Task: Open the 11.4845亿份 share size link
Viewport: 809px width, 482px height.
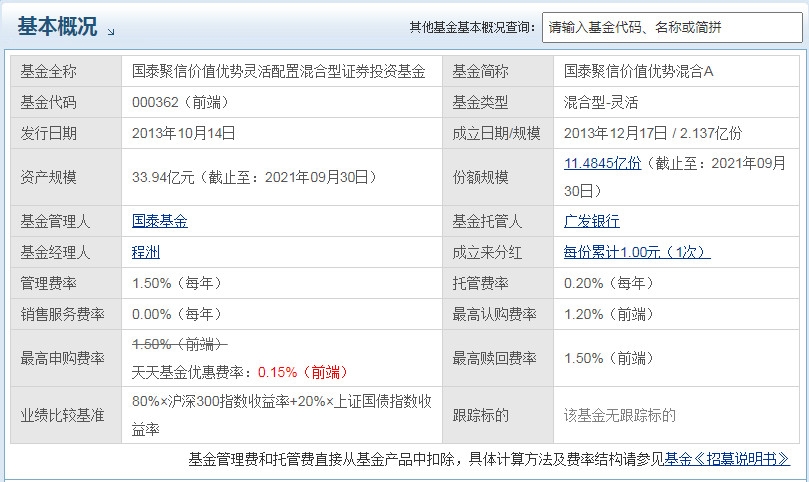Action: [x=603, y=164]
